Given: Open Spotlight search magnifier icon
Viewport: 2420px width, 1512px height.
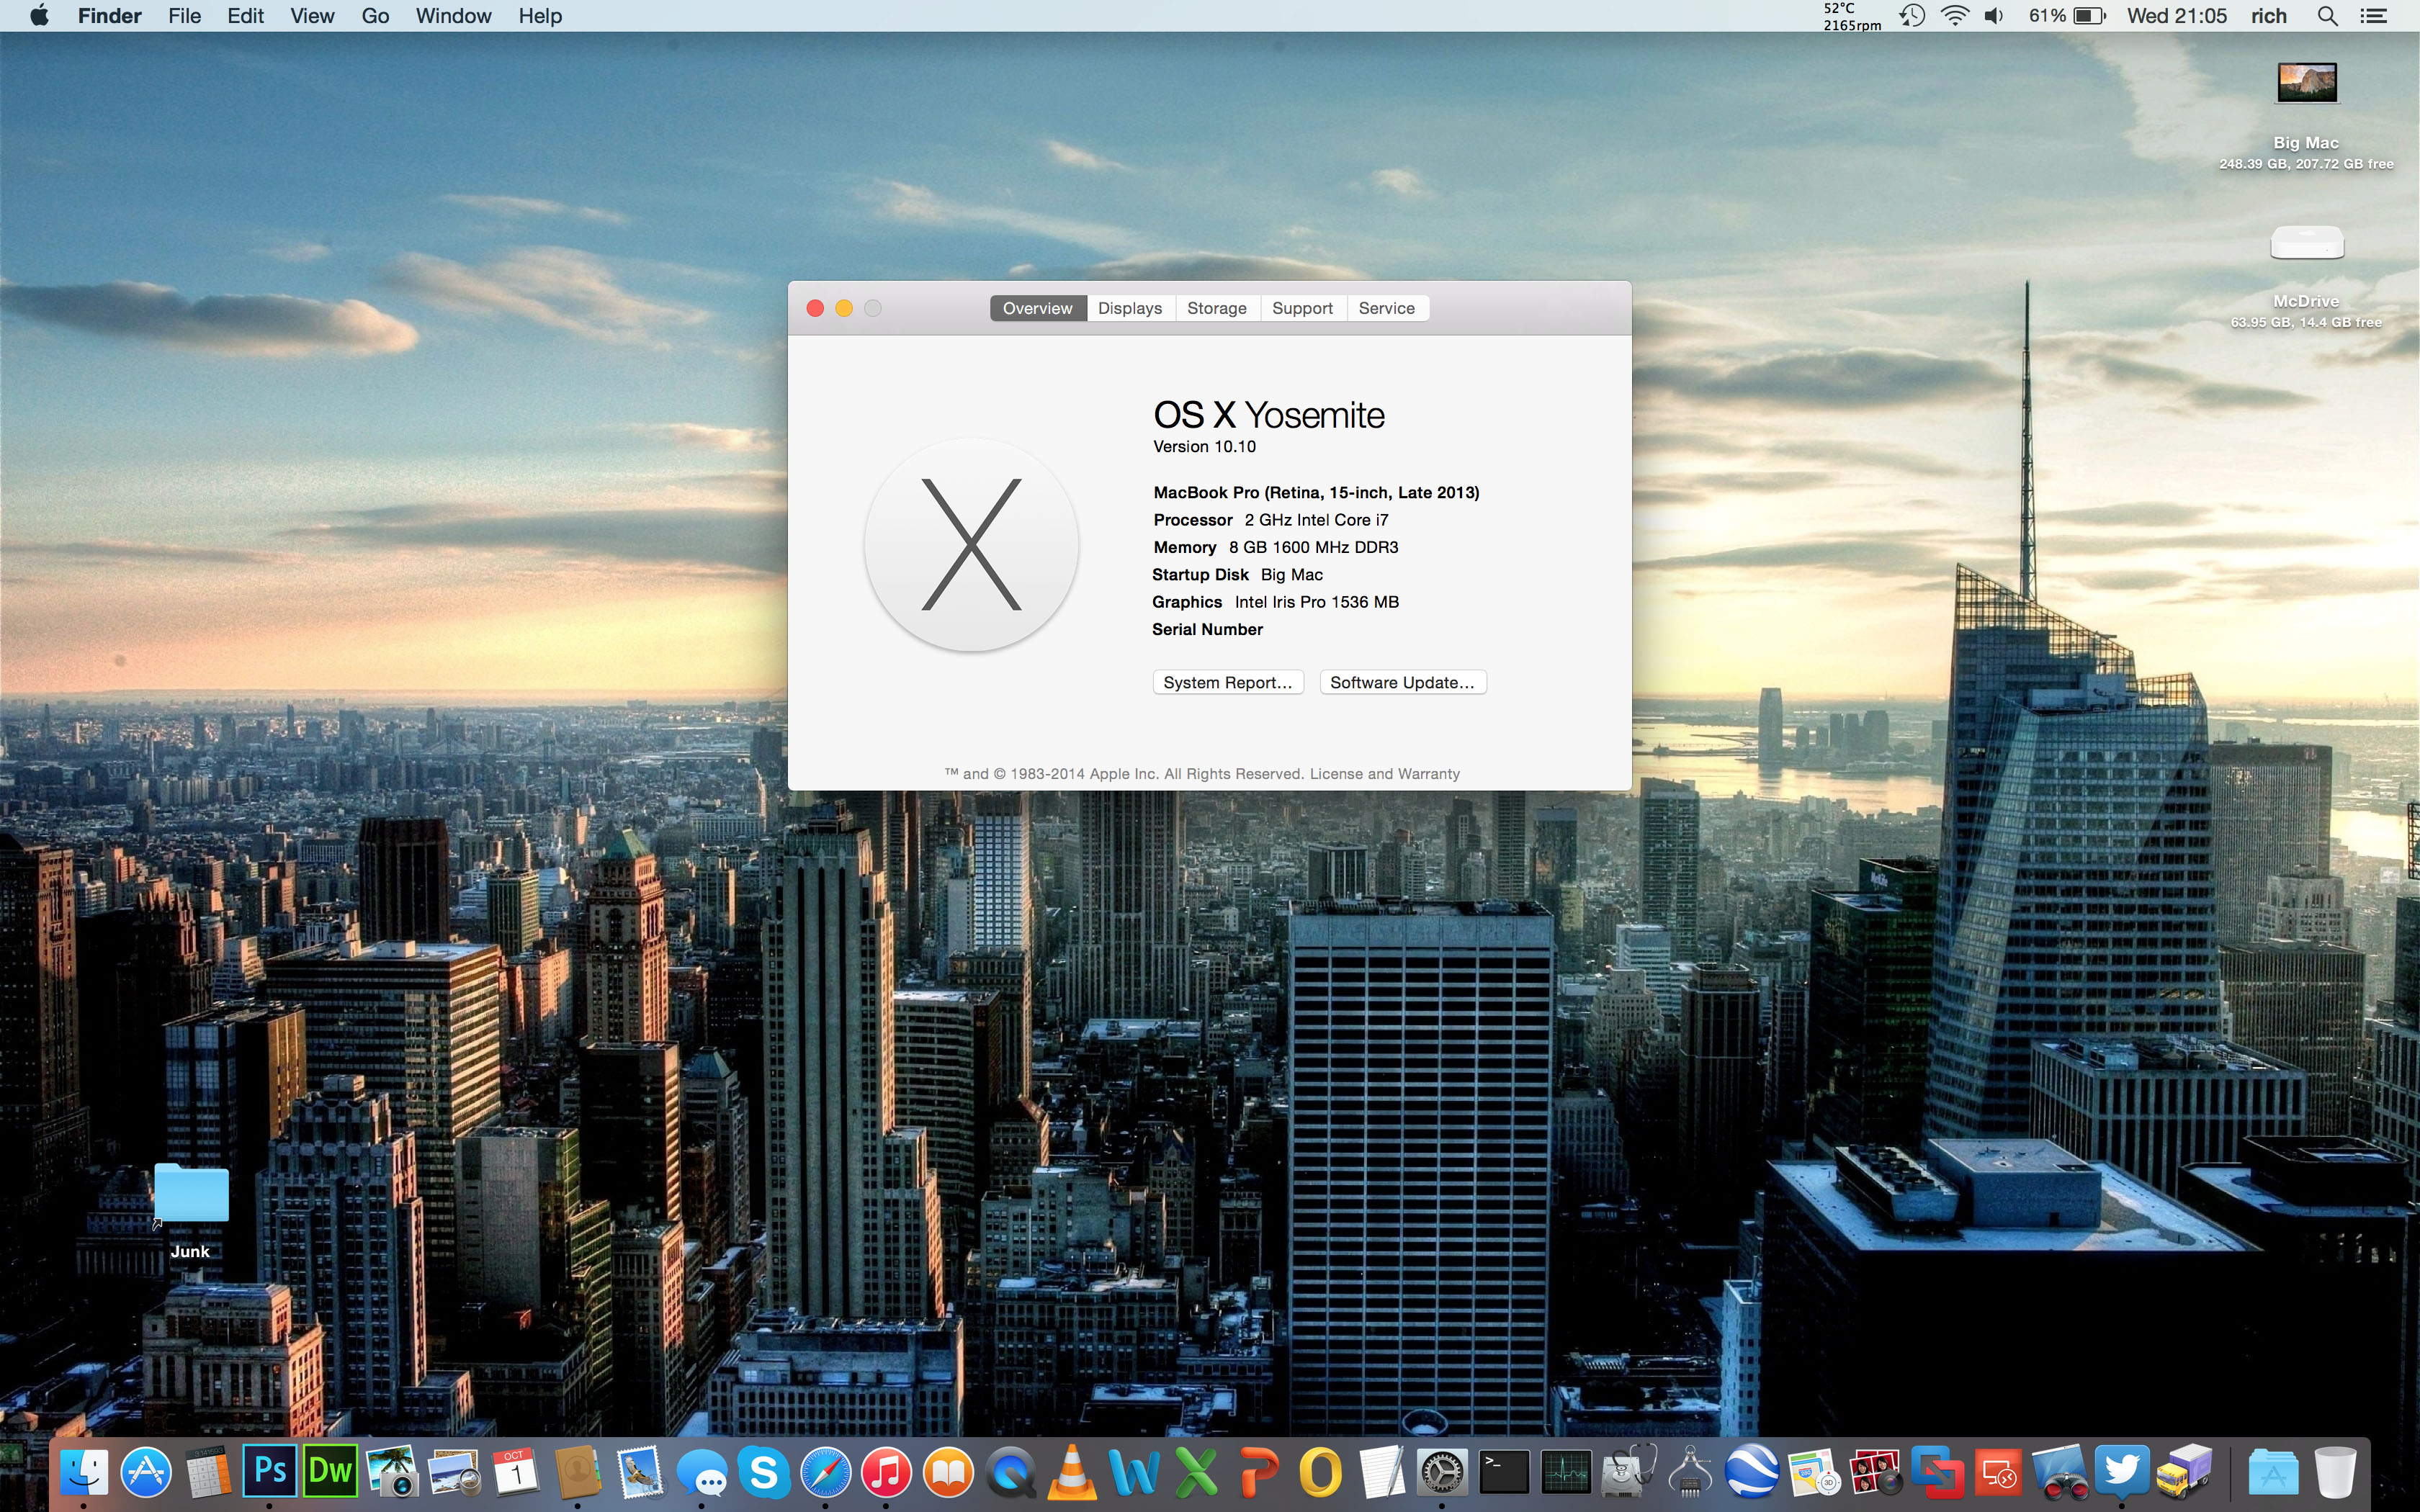Looking at the screenshot, I should tap(2327, 16).
